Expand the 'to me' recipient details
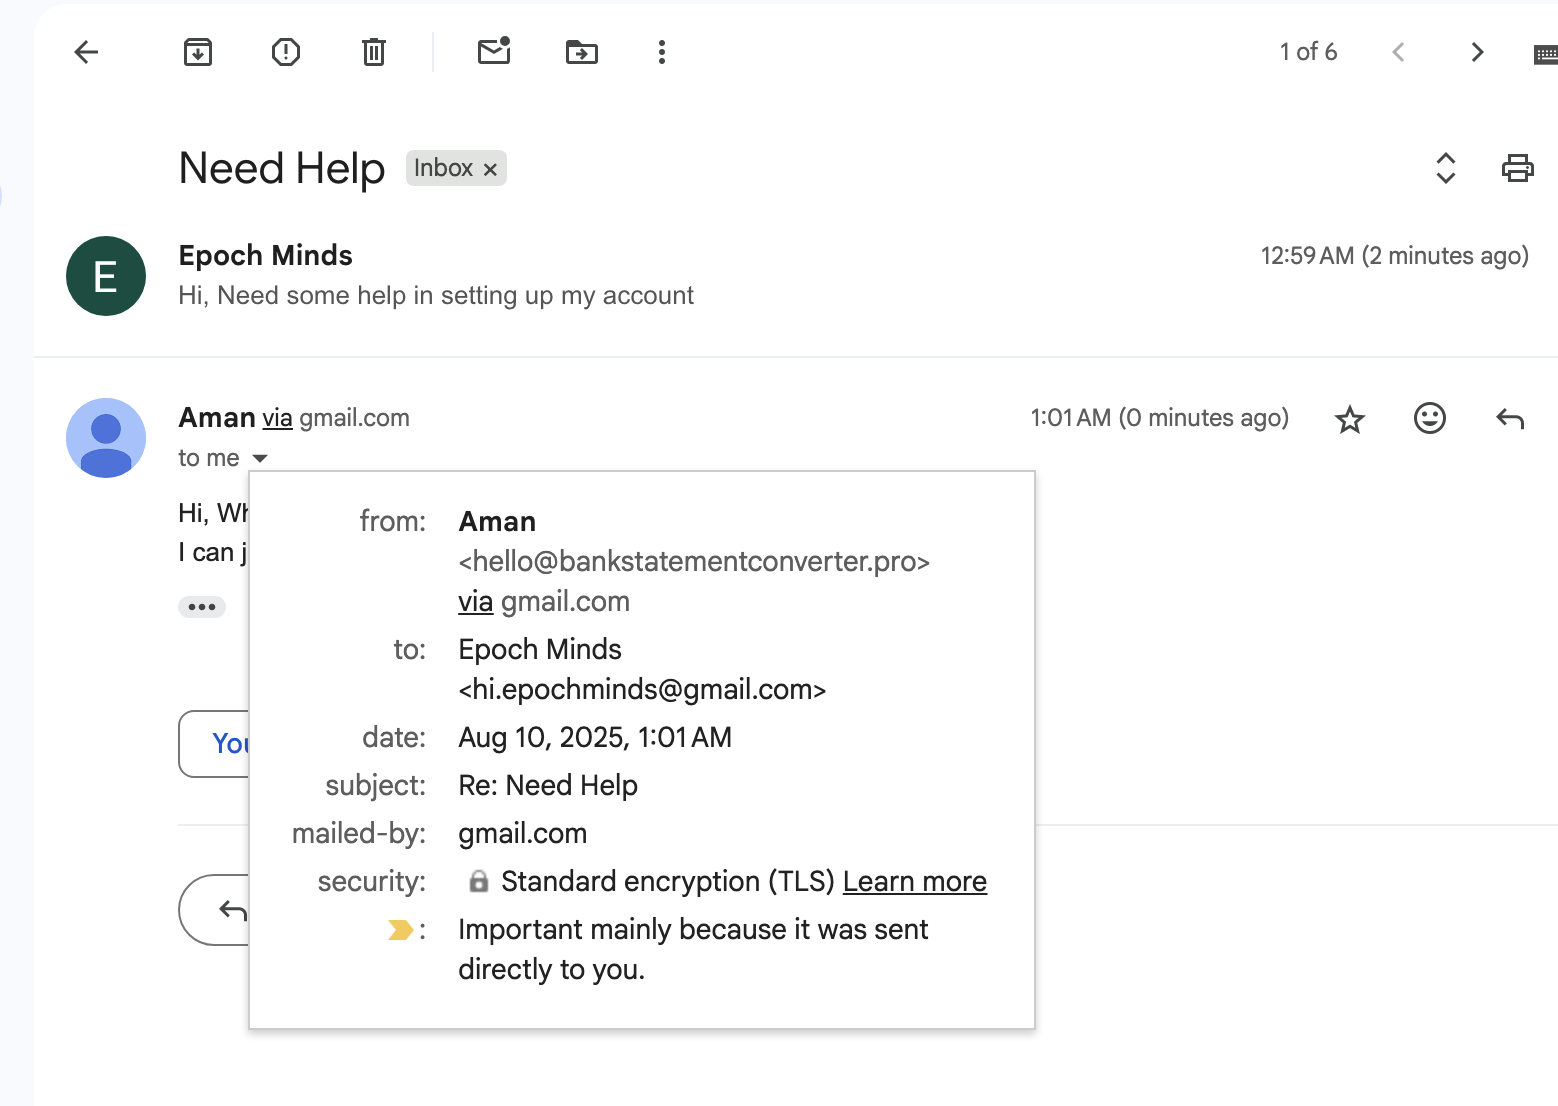 click(259, 458)
